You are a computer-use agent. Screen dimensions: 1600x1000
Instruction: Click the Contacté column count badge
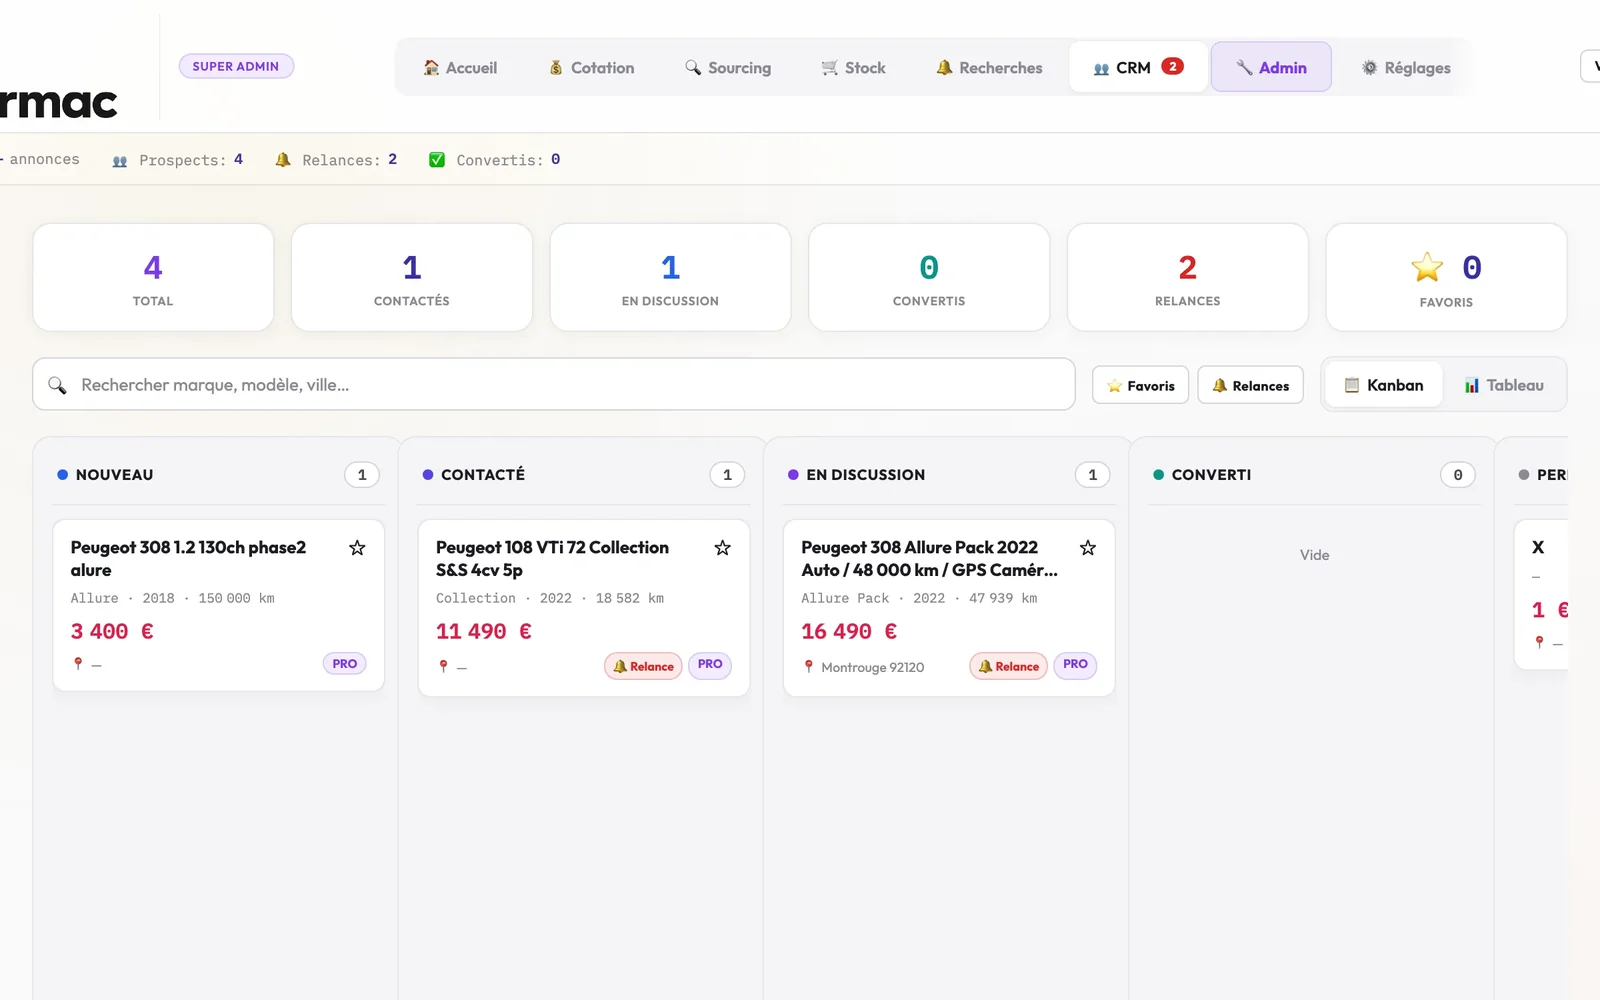pos(727,475)
